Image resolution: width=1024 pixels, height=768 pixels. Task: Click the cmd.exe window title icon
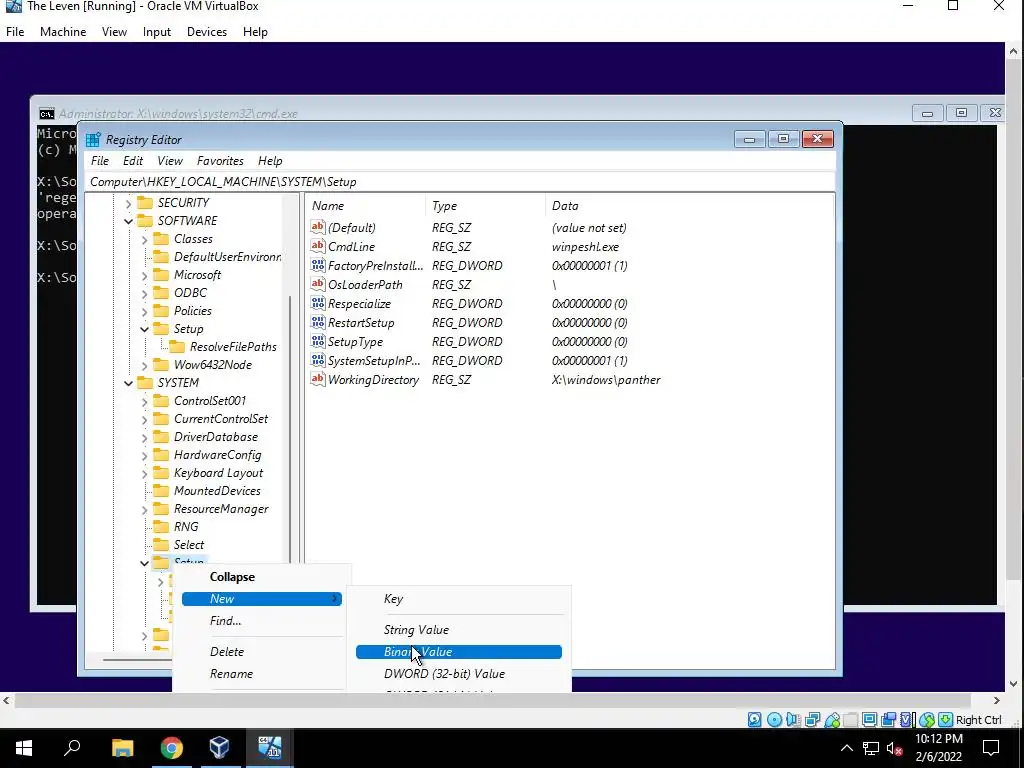(46, 114)
